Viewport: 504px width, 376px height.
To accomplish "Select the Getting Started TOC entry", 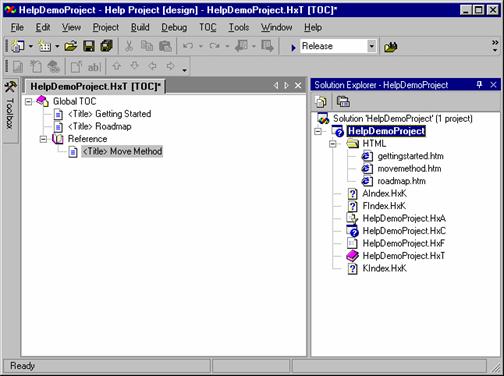I will tap(109, 114).
